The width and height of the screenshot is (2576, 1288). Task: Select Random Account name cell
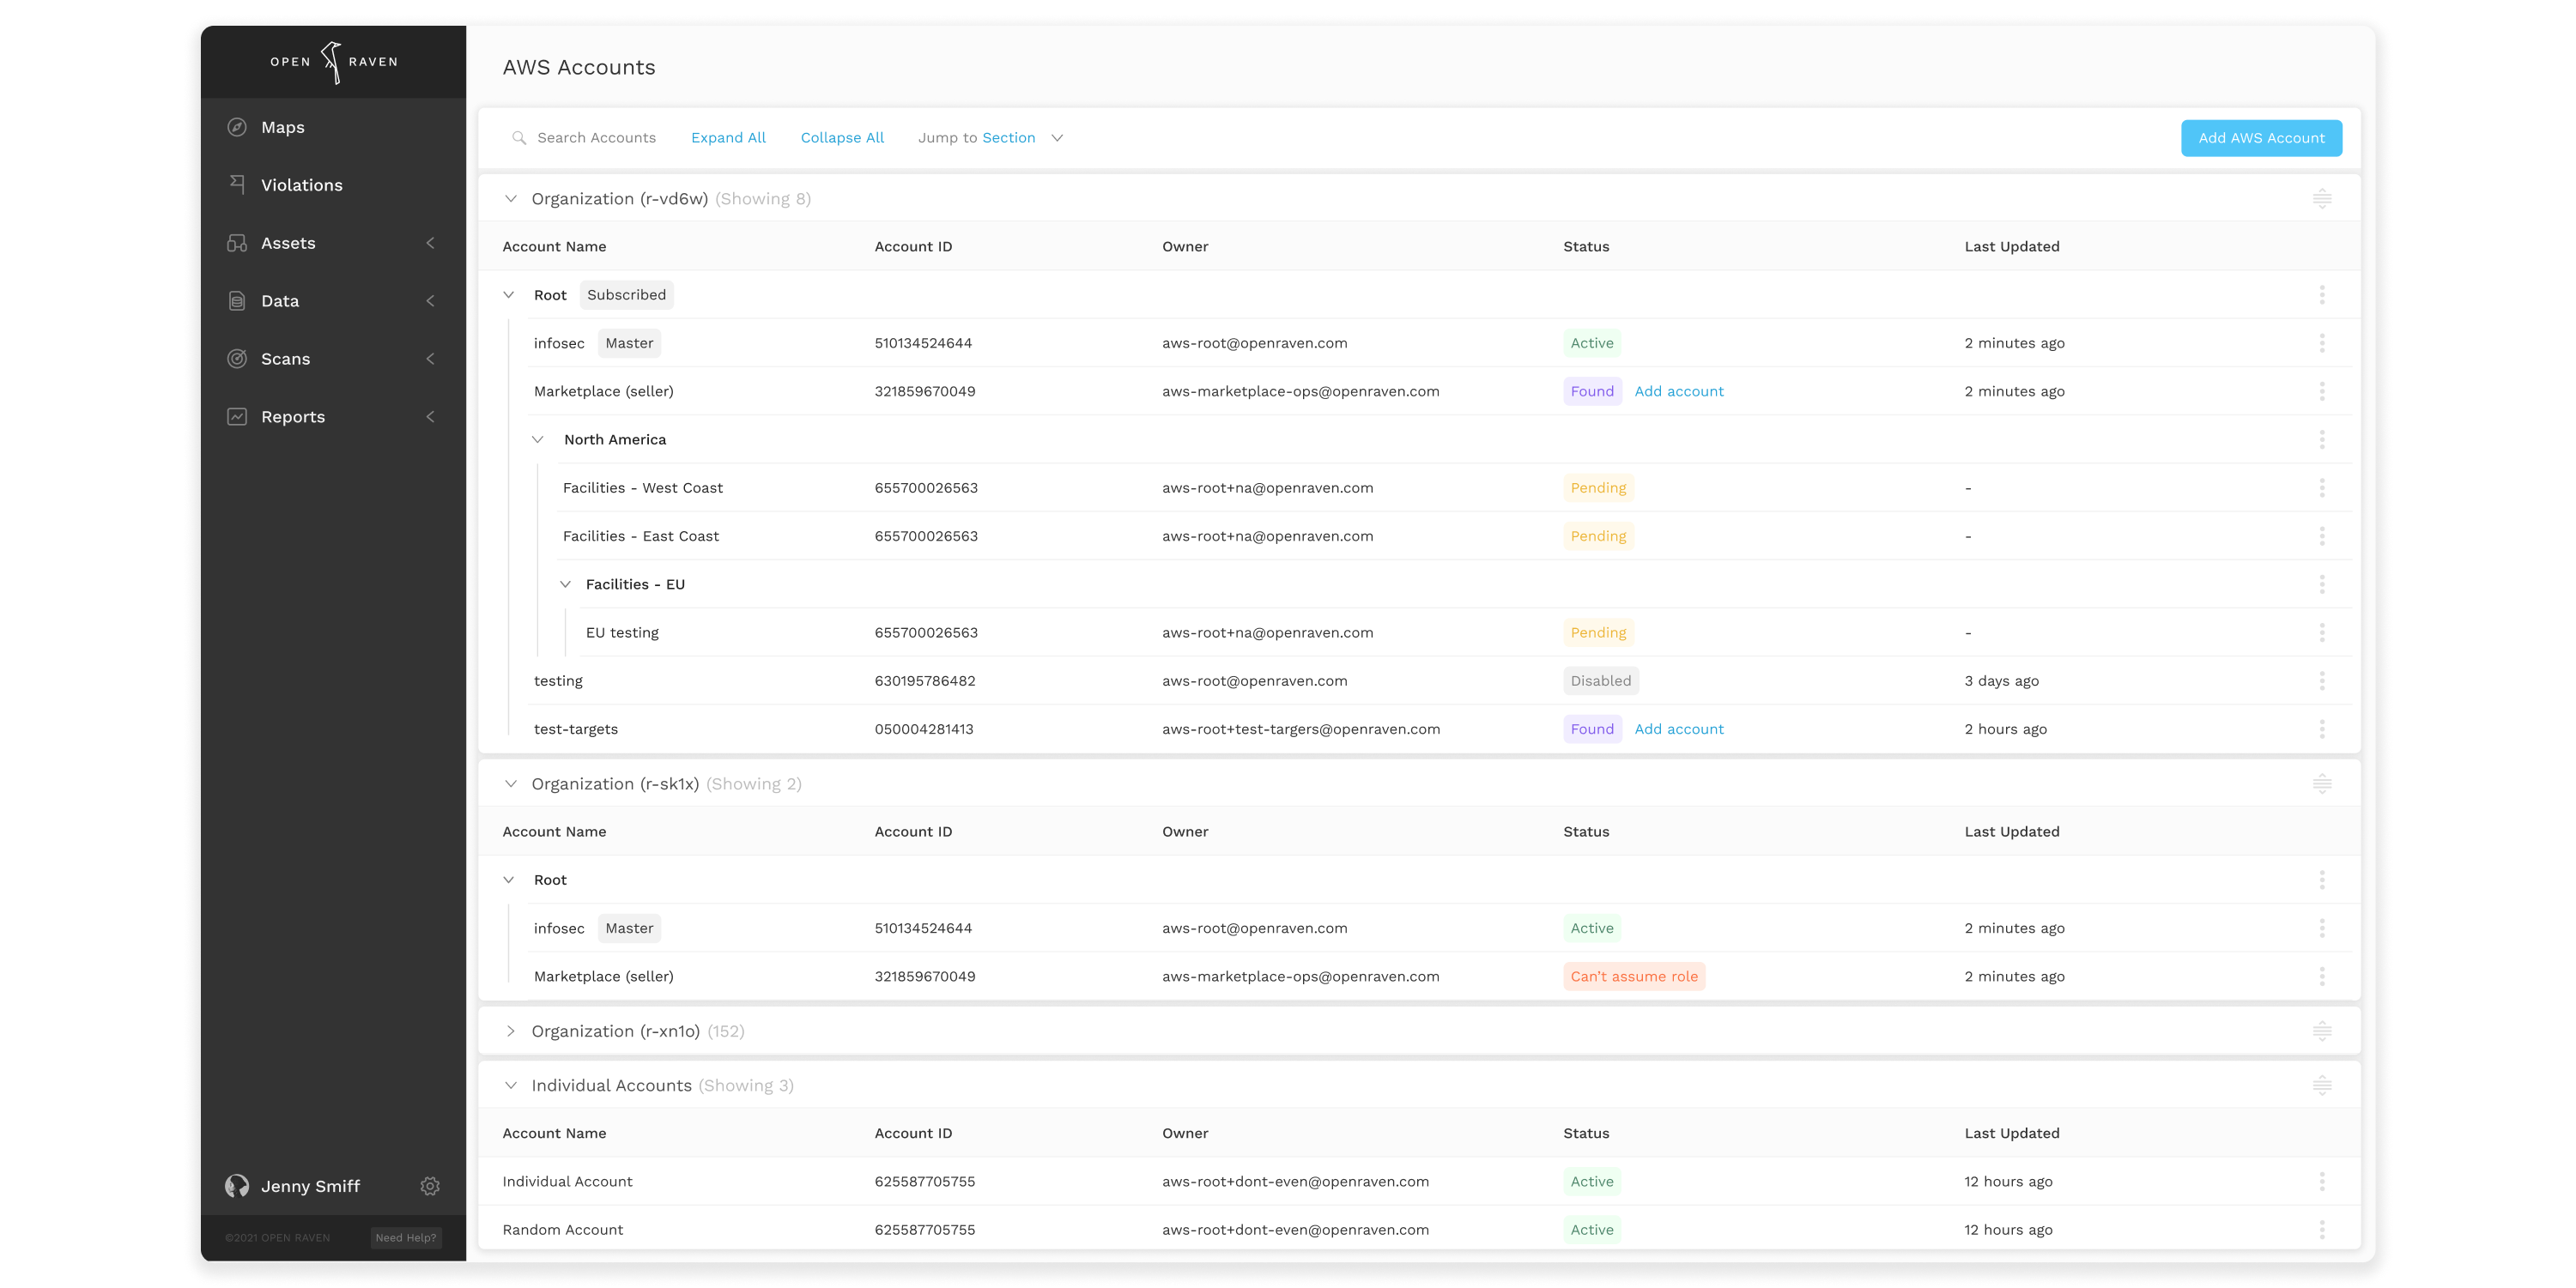click(562, 1230)
